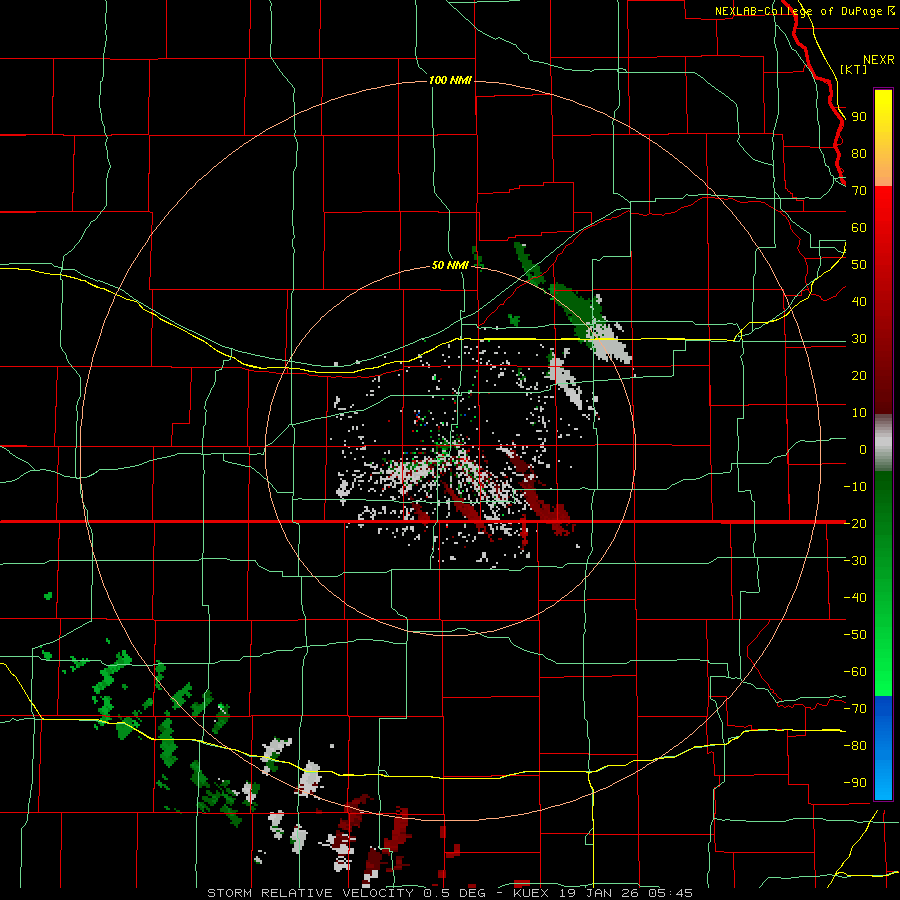Image resolution: width=900 pixels, height=900 pixels.
Task: Click the 05:45 timestamp in the caption
Action: 671,893
